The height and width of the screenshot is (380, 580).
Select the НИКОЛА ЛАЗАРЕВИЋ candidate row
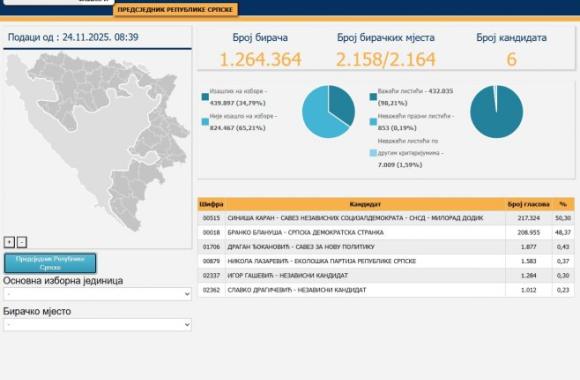coord(386,261)
